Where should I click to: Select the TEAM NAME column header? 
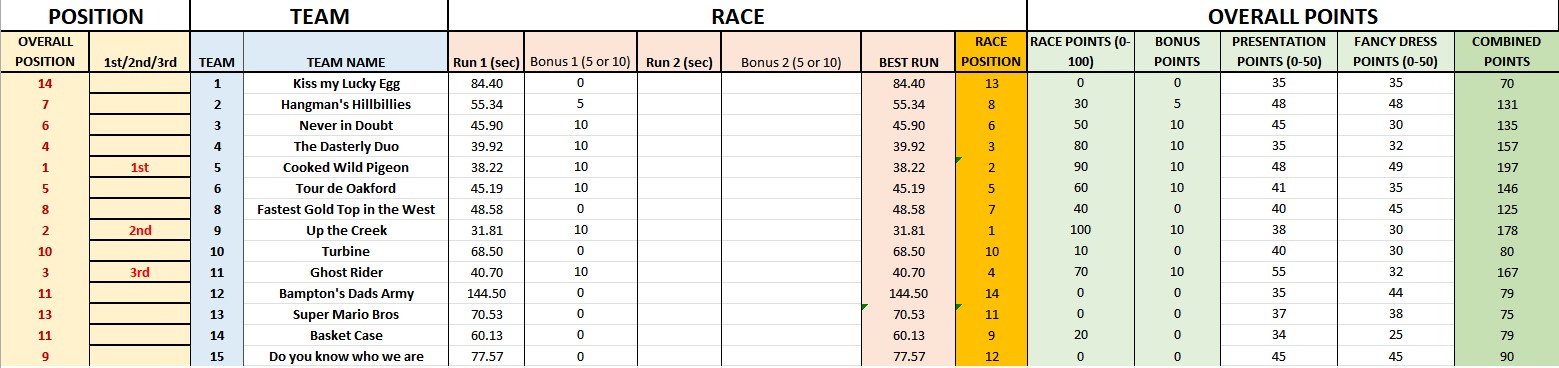(x=345, y=62)
